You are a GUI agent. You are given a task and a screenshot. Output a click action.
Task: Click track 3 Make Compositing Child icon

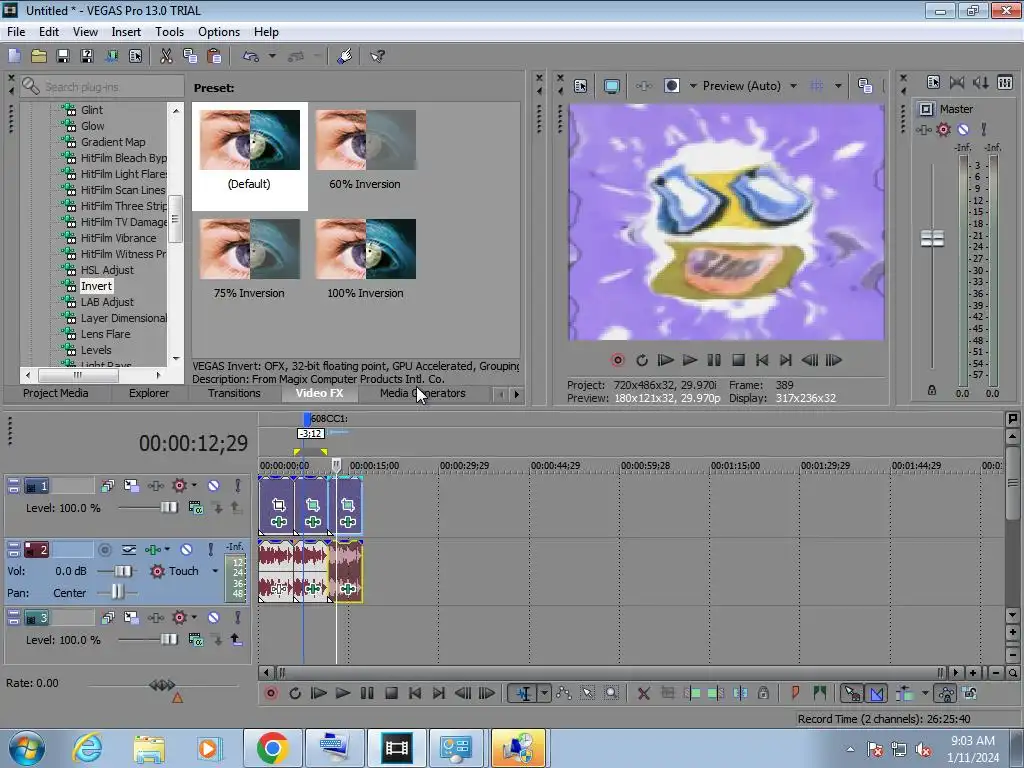(236, 640)
